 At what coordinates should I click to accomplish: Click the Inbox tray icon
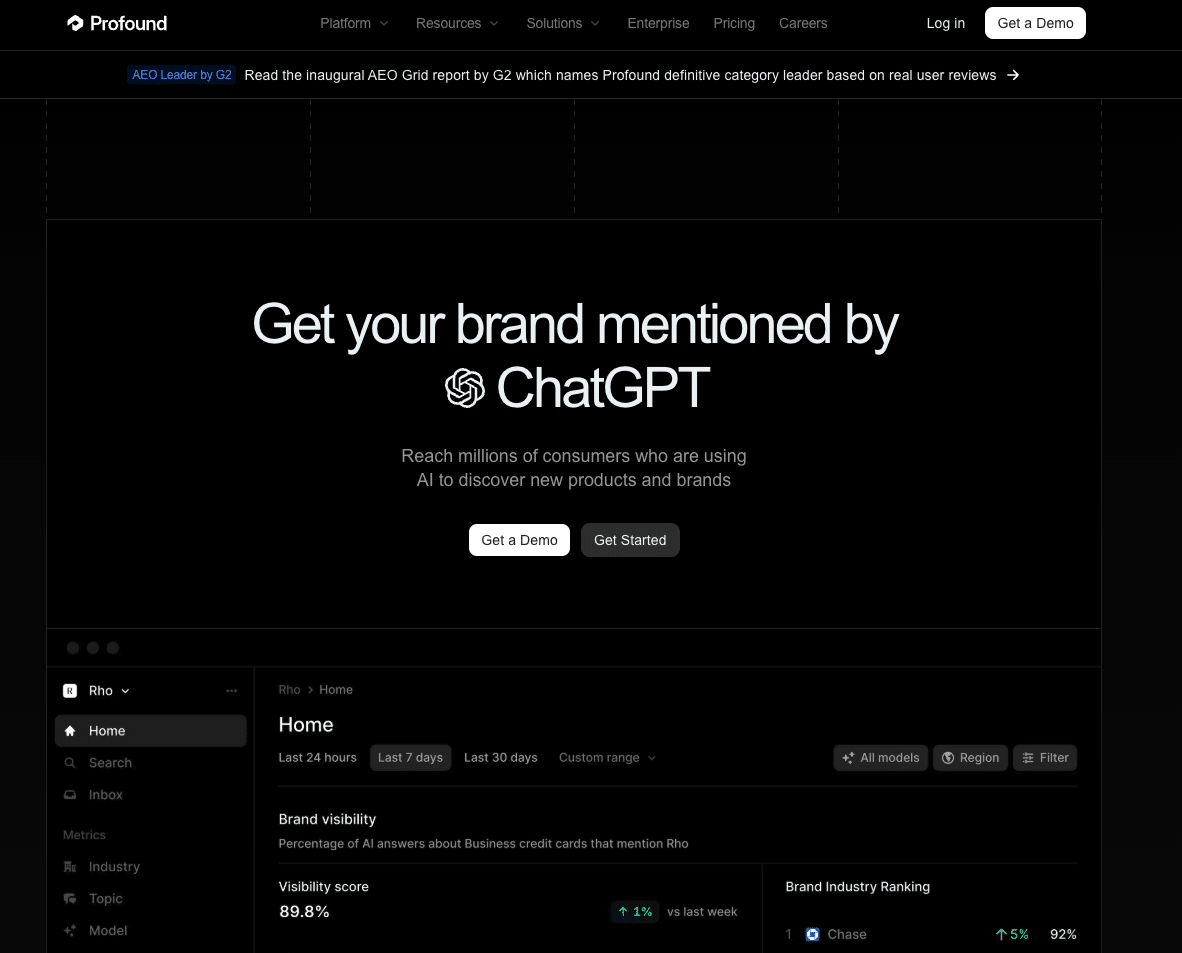coord(70,795)
